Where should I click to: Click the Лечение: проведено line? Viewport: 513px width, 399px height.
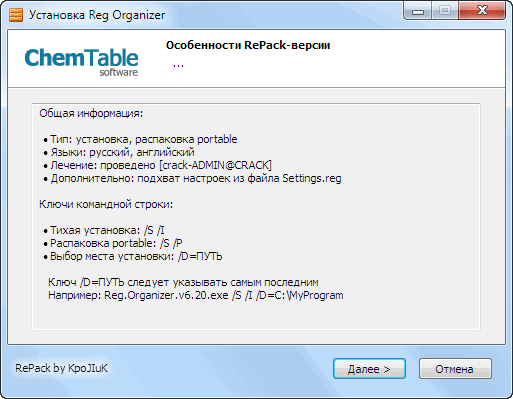[158, 165]
